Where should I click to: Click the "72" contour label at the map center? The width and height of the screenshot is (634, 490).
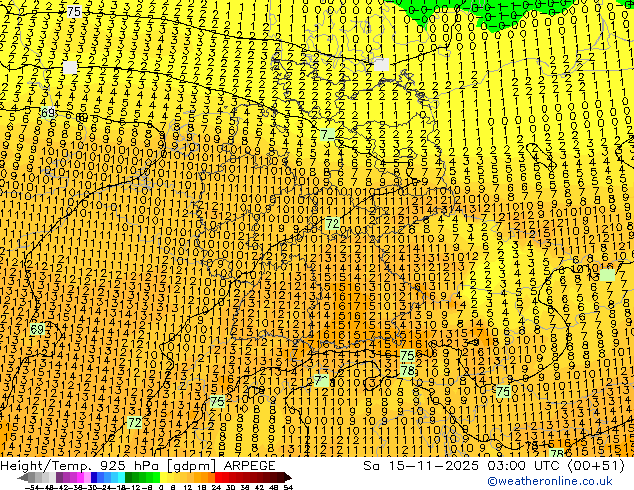coord(332,224)
